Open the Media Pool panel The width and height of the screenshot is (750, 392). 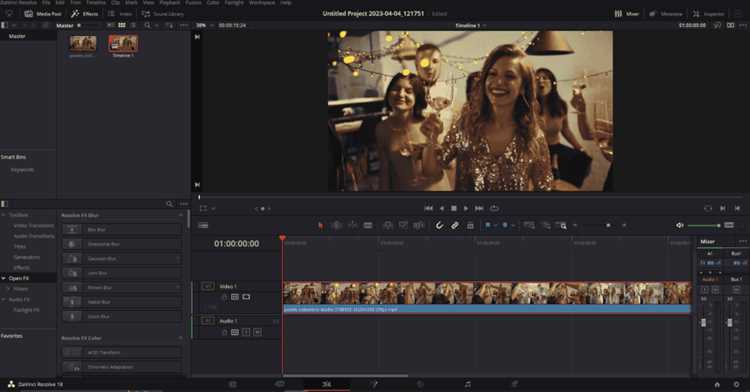[43, 14]
